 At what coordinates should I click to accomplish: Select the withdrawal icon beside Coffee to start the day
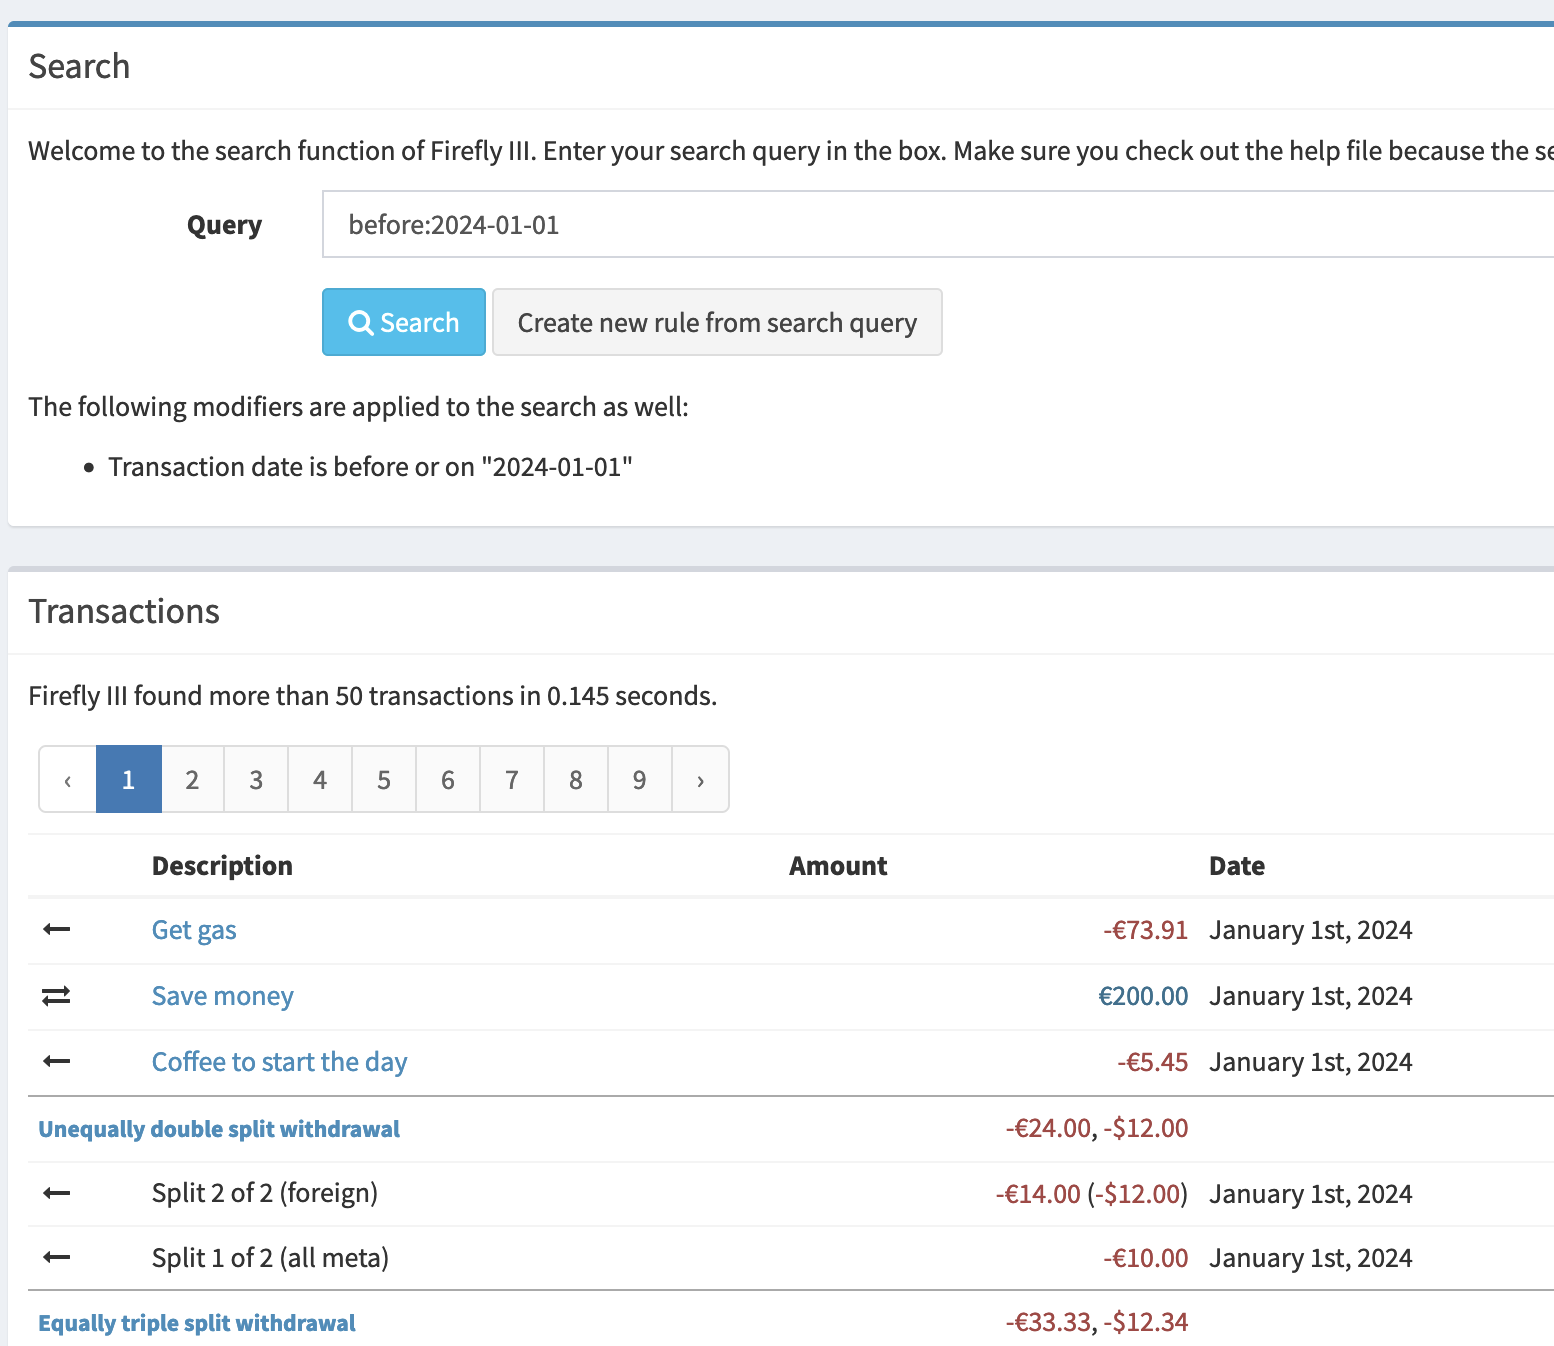coord(56,1061)
